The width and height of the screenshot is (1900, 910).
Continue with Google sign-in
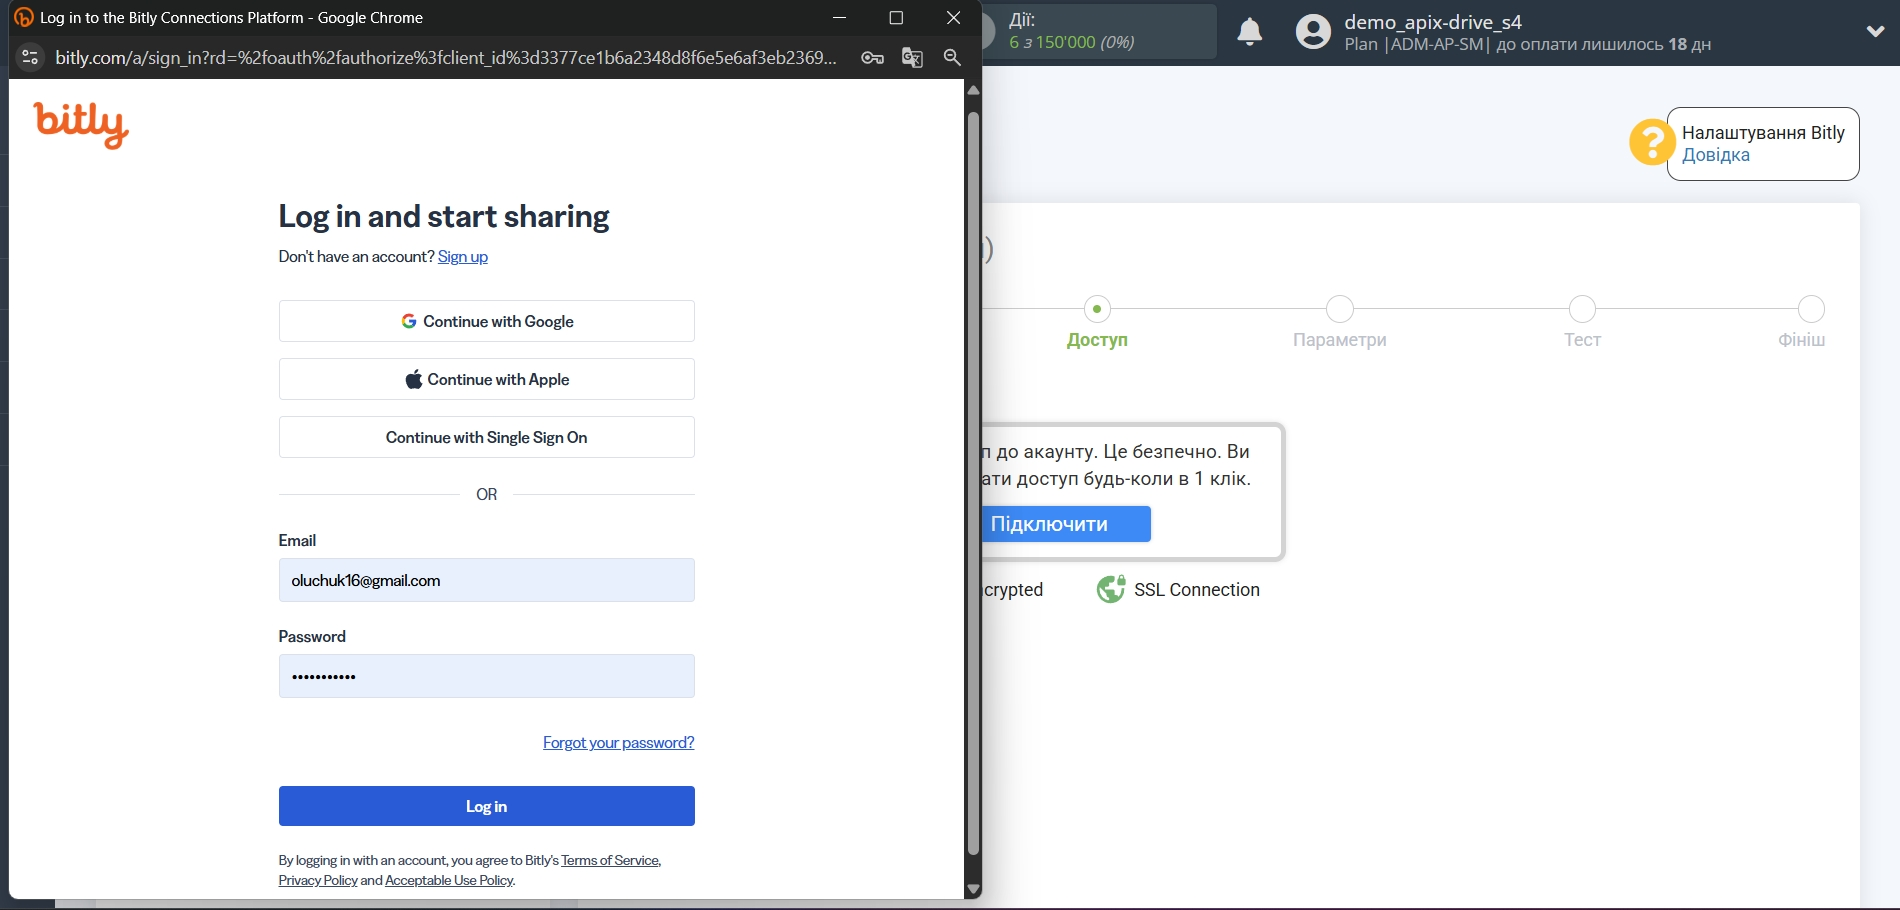(487, 321)
